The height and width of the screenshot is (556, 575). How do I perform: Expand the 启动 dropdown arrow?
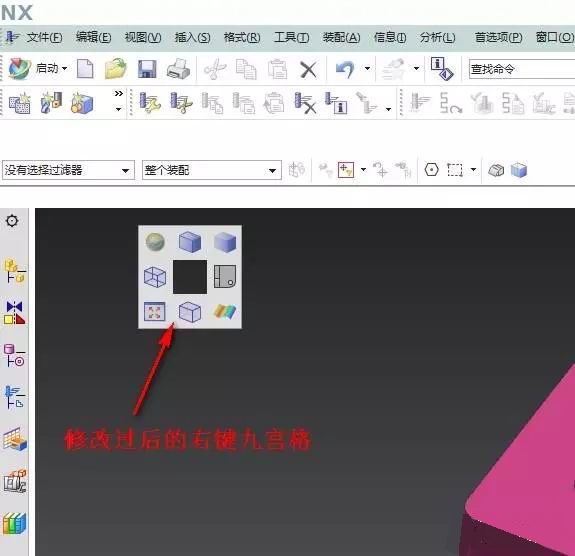[x=65, y=69]
